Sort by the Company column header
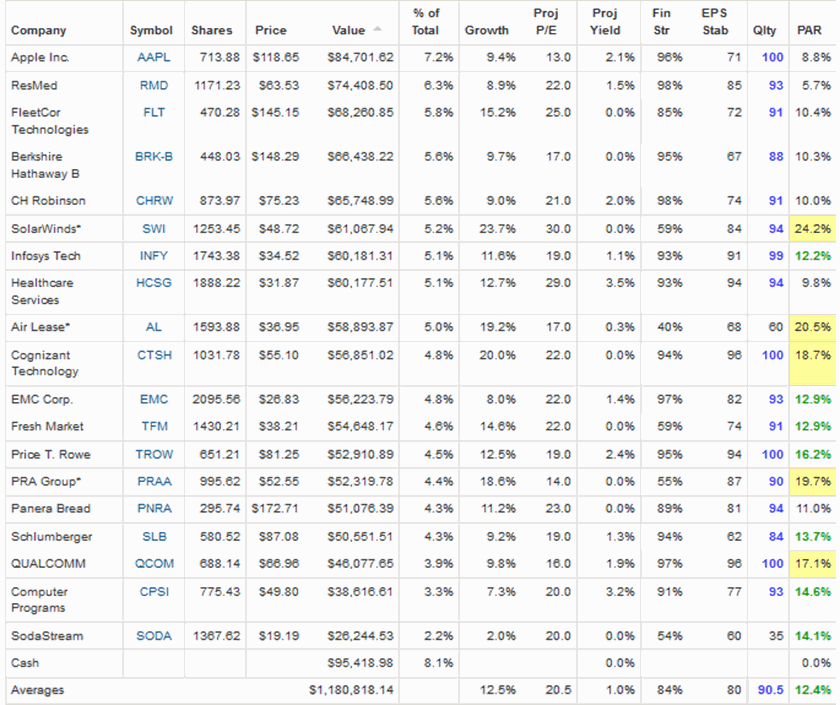The width and height of the screenshot is (840, 705). pos(39,31)
